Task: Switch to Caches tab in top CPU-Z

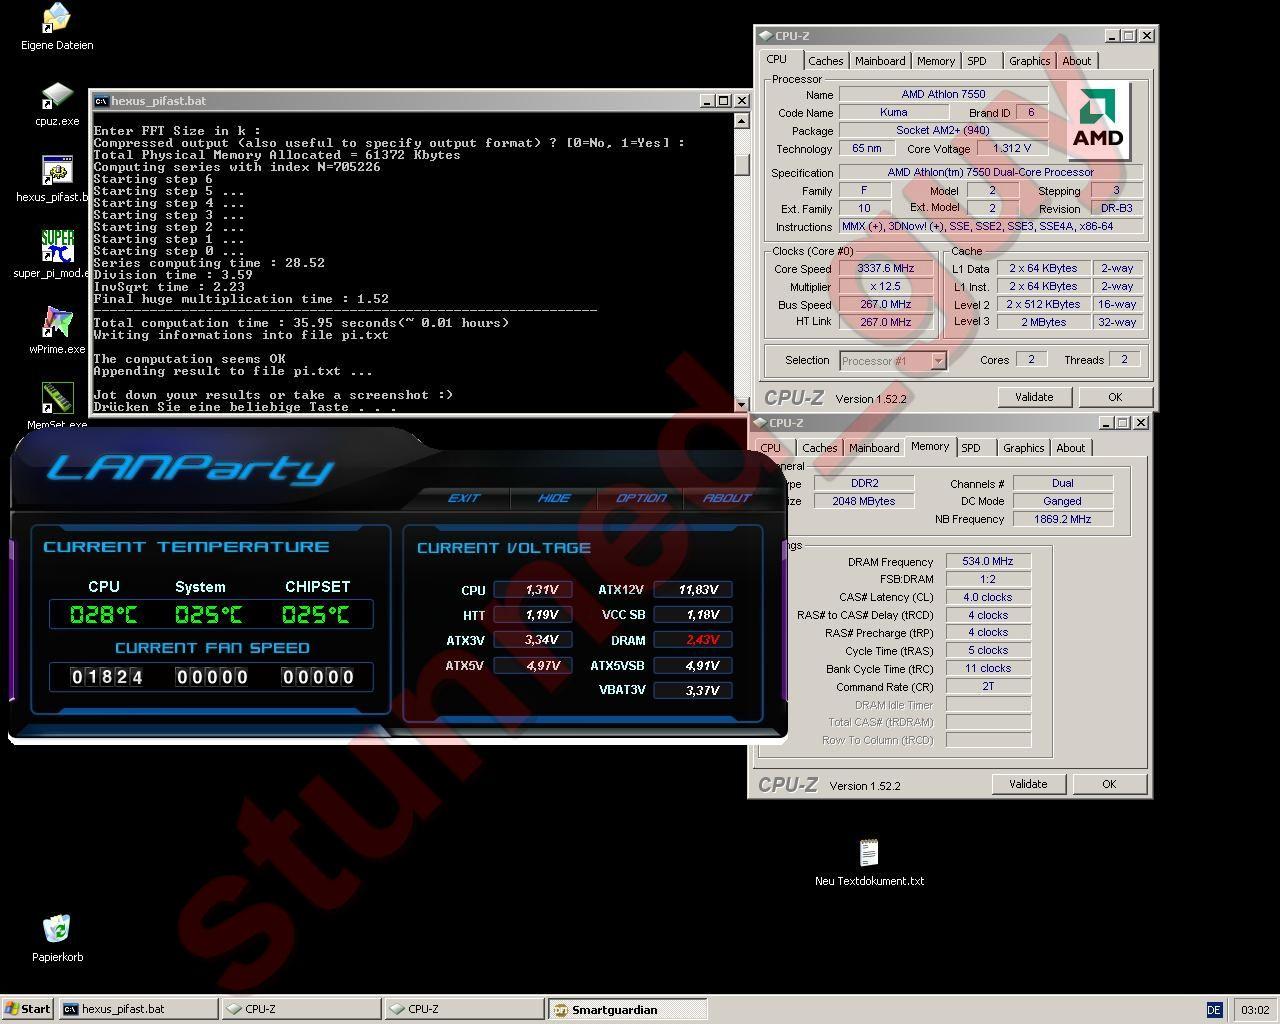Action: click(826, 61)
